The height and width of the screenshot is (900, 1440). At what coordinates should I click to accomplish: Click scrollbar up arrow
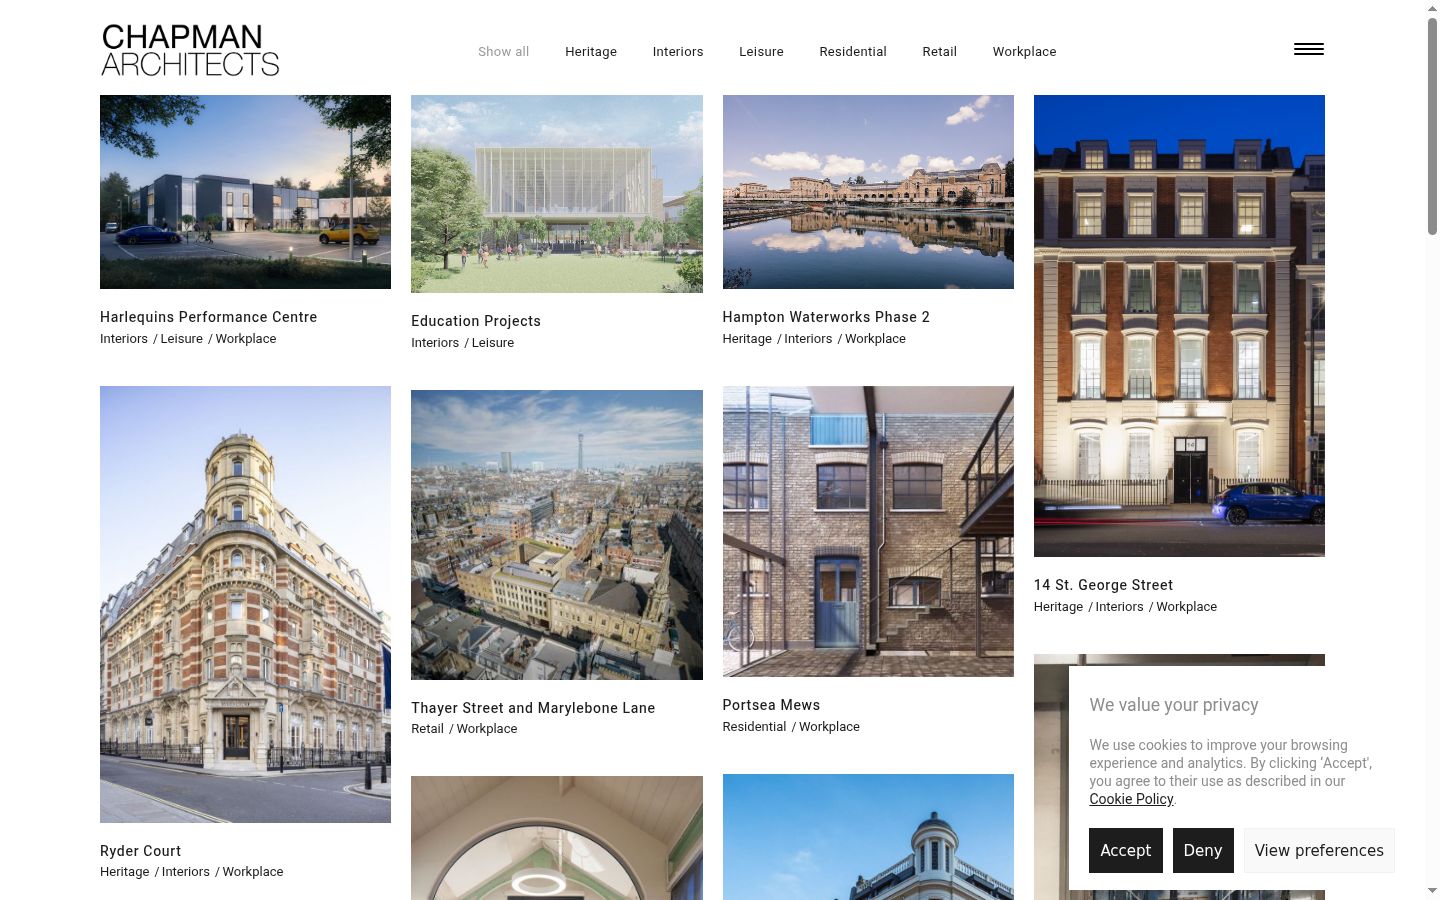[x=1432, y=7]
